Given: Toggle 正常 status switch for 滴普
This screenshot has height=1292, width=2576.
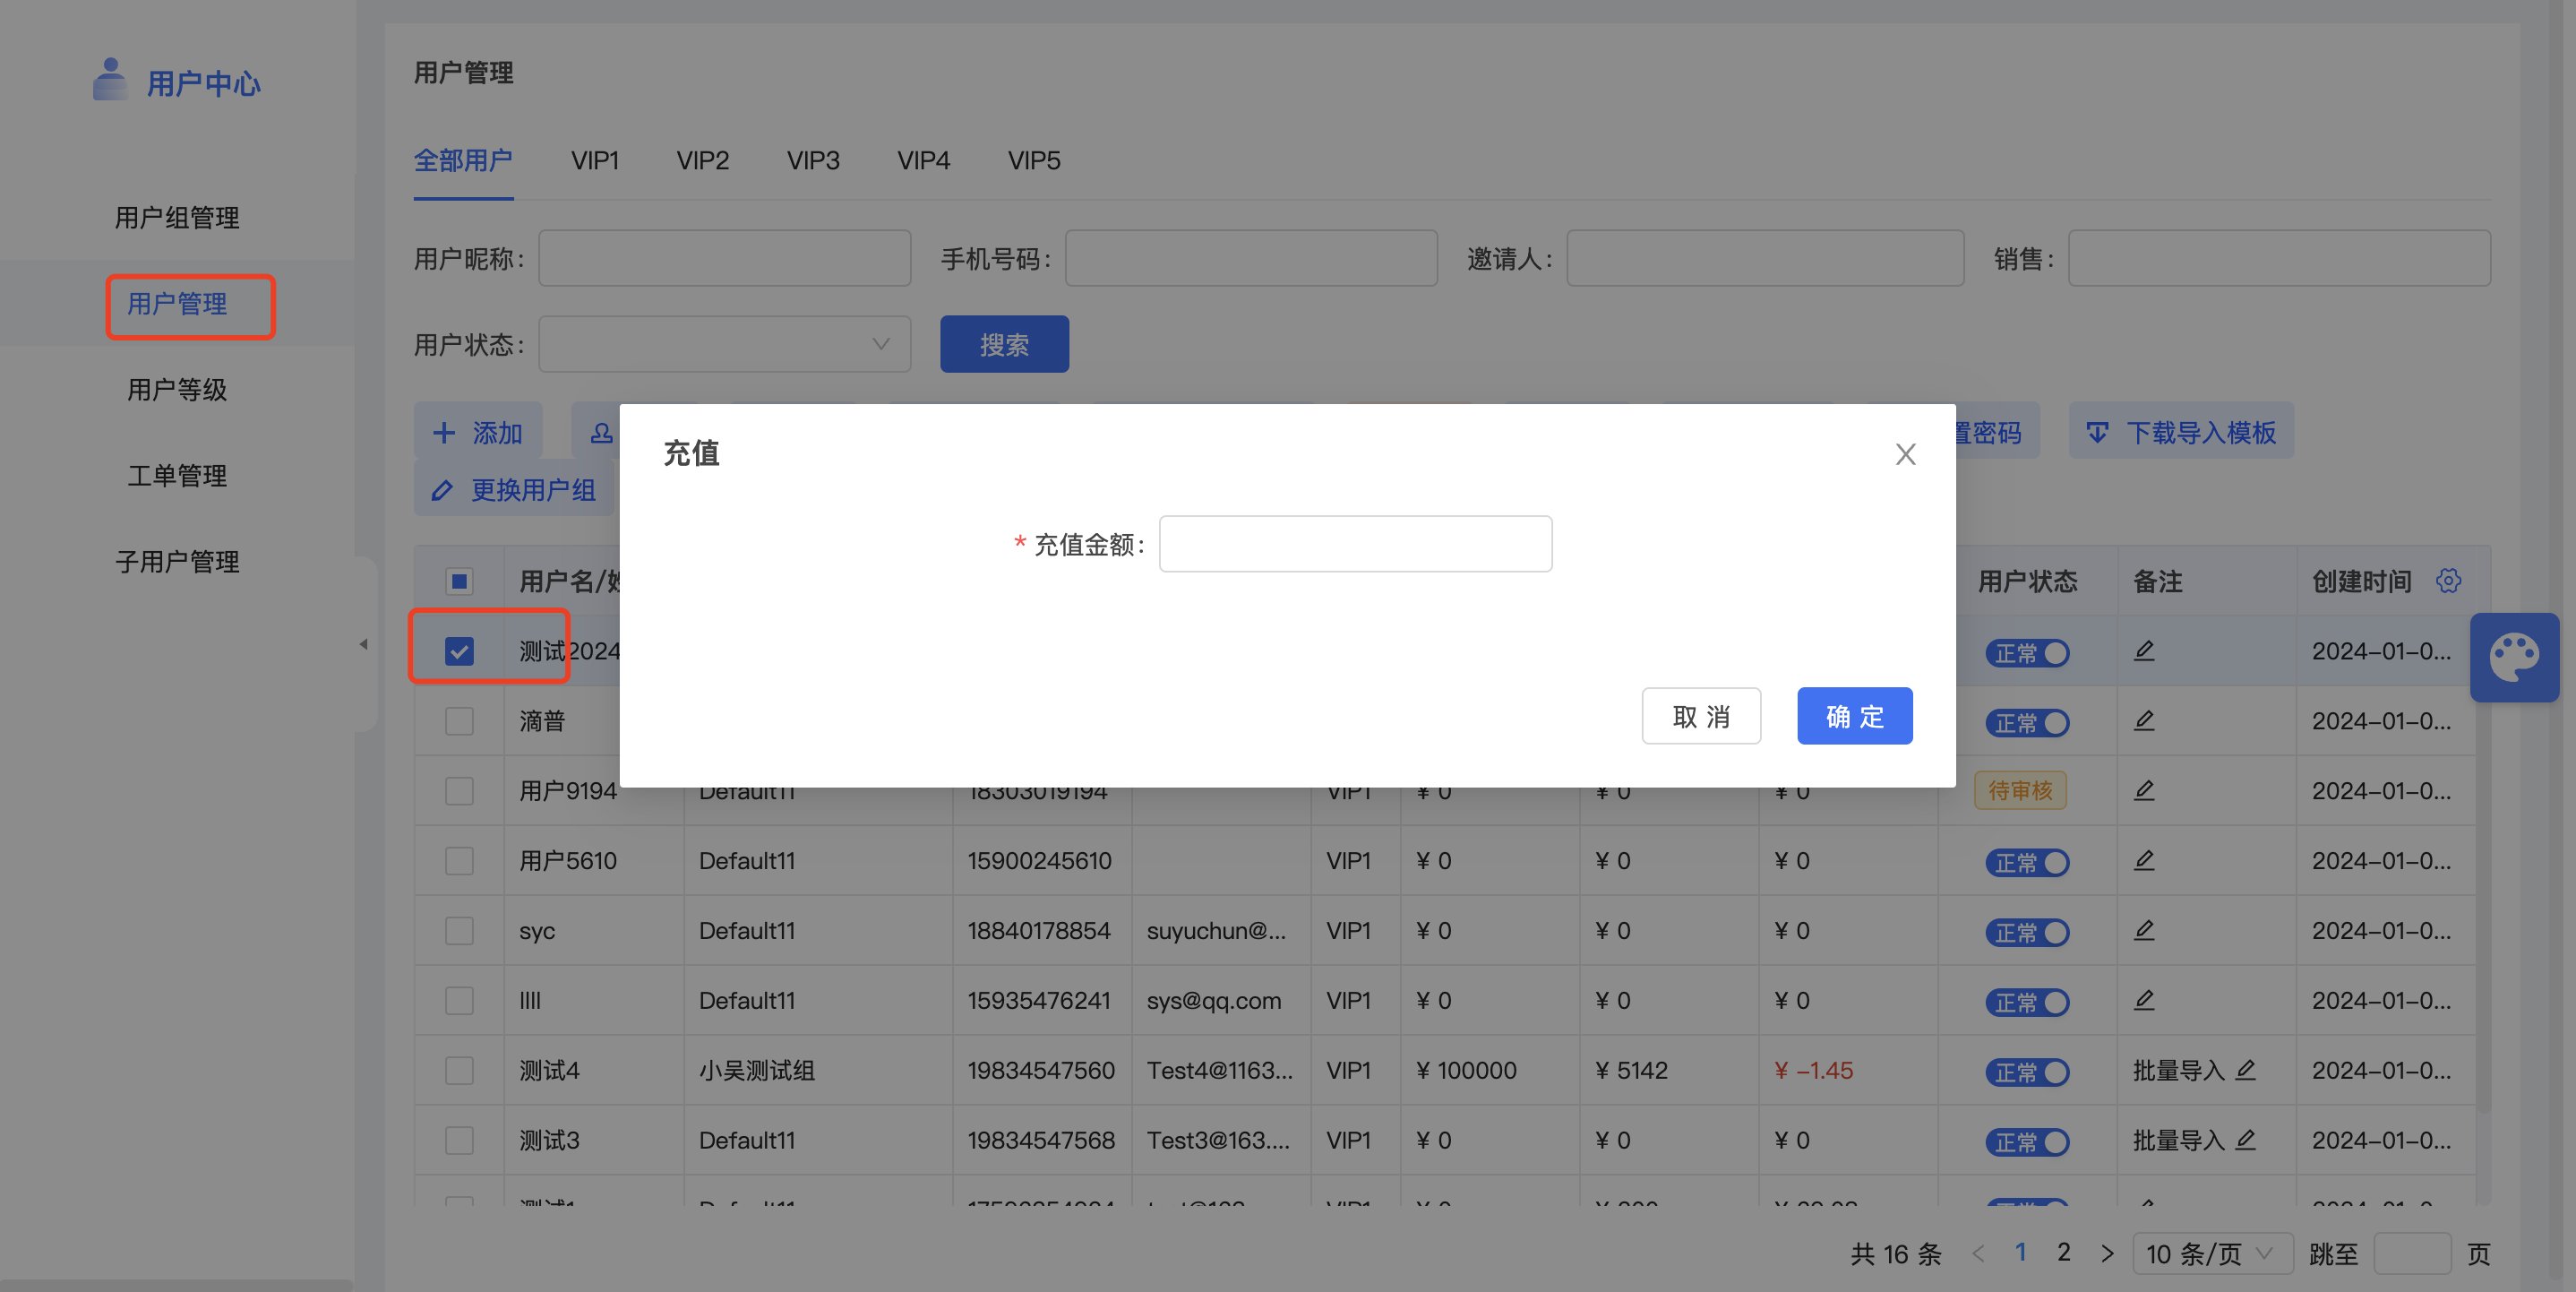Looking at the screenshot, I should (x=2027, y=723).
